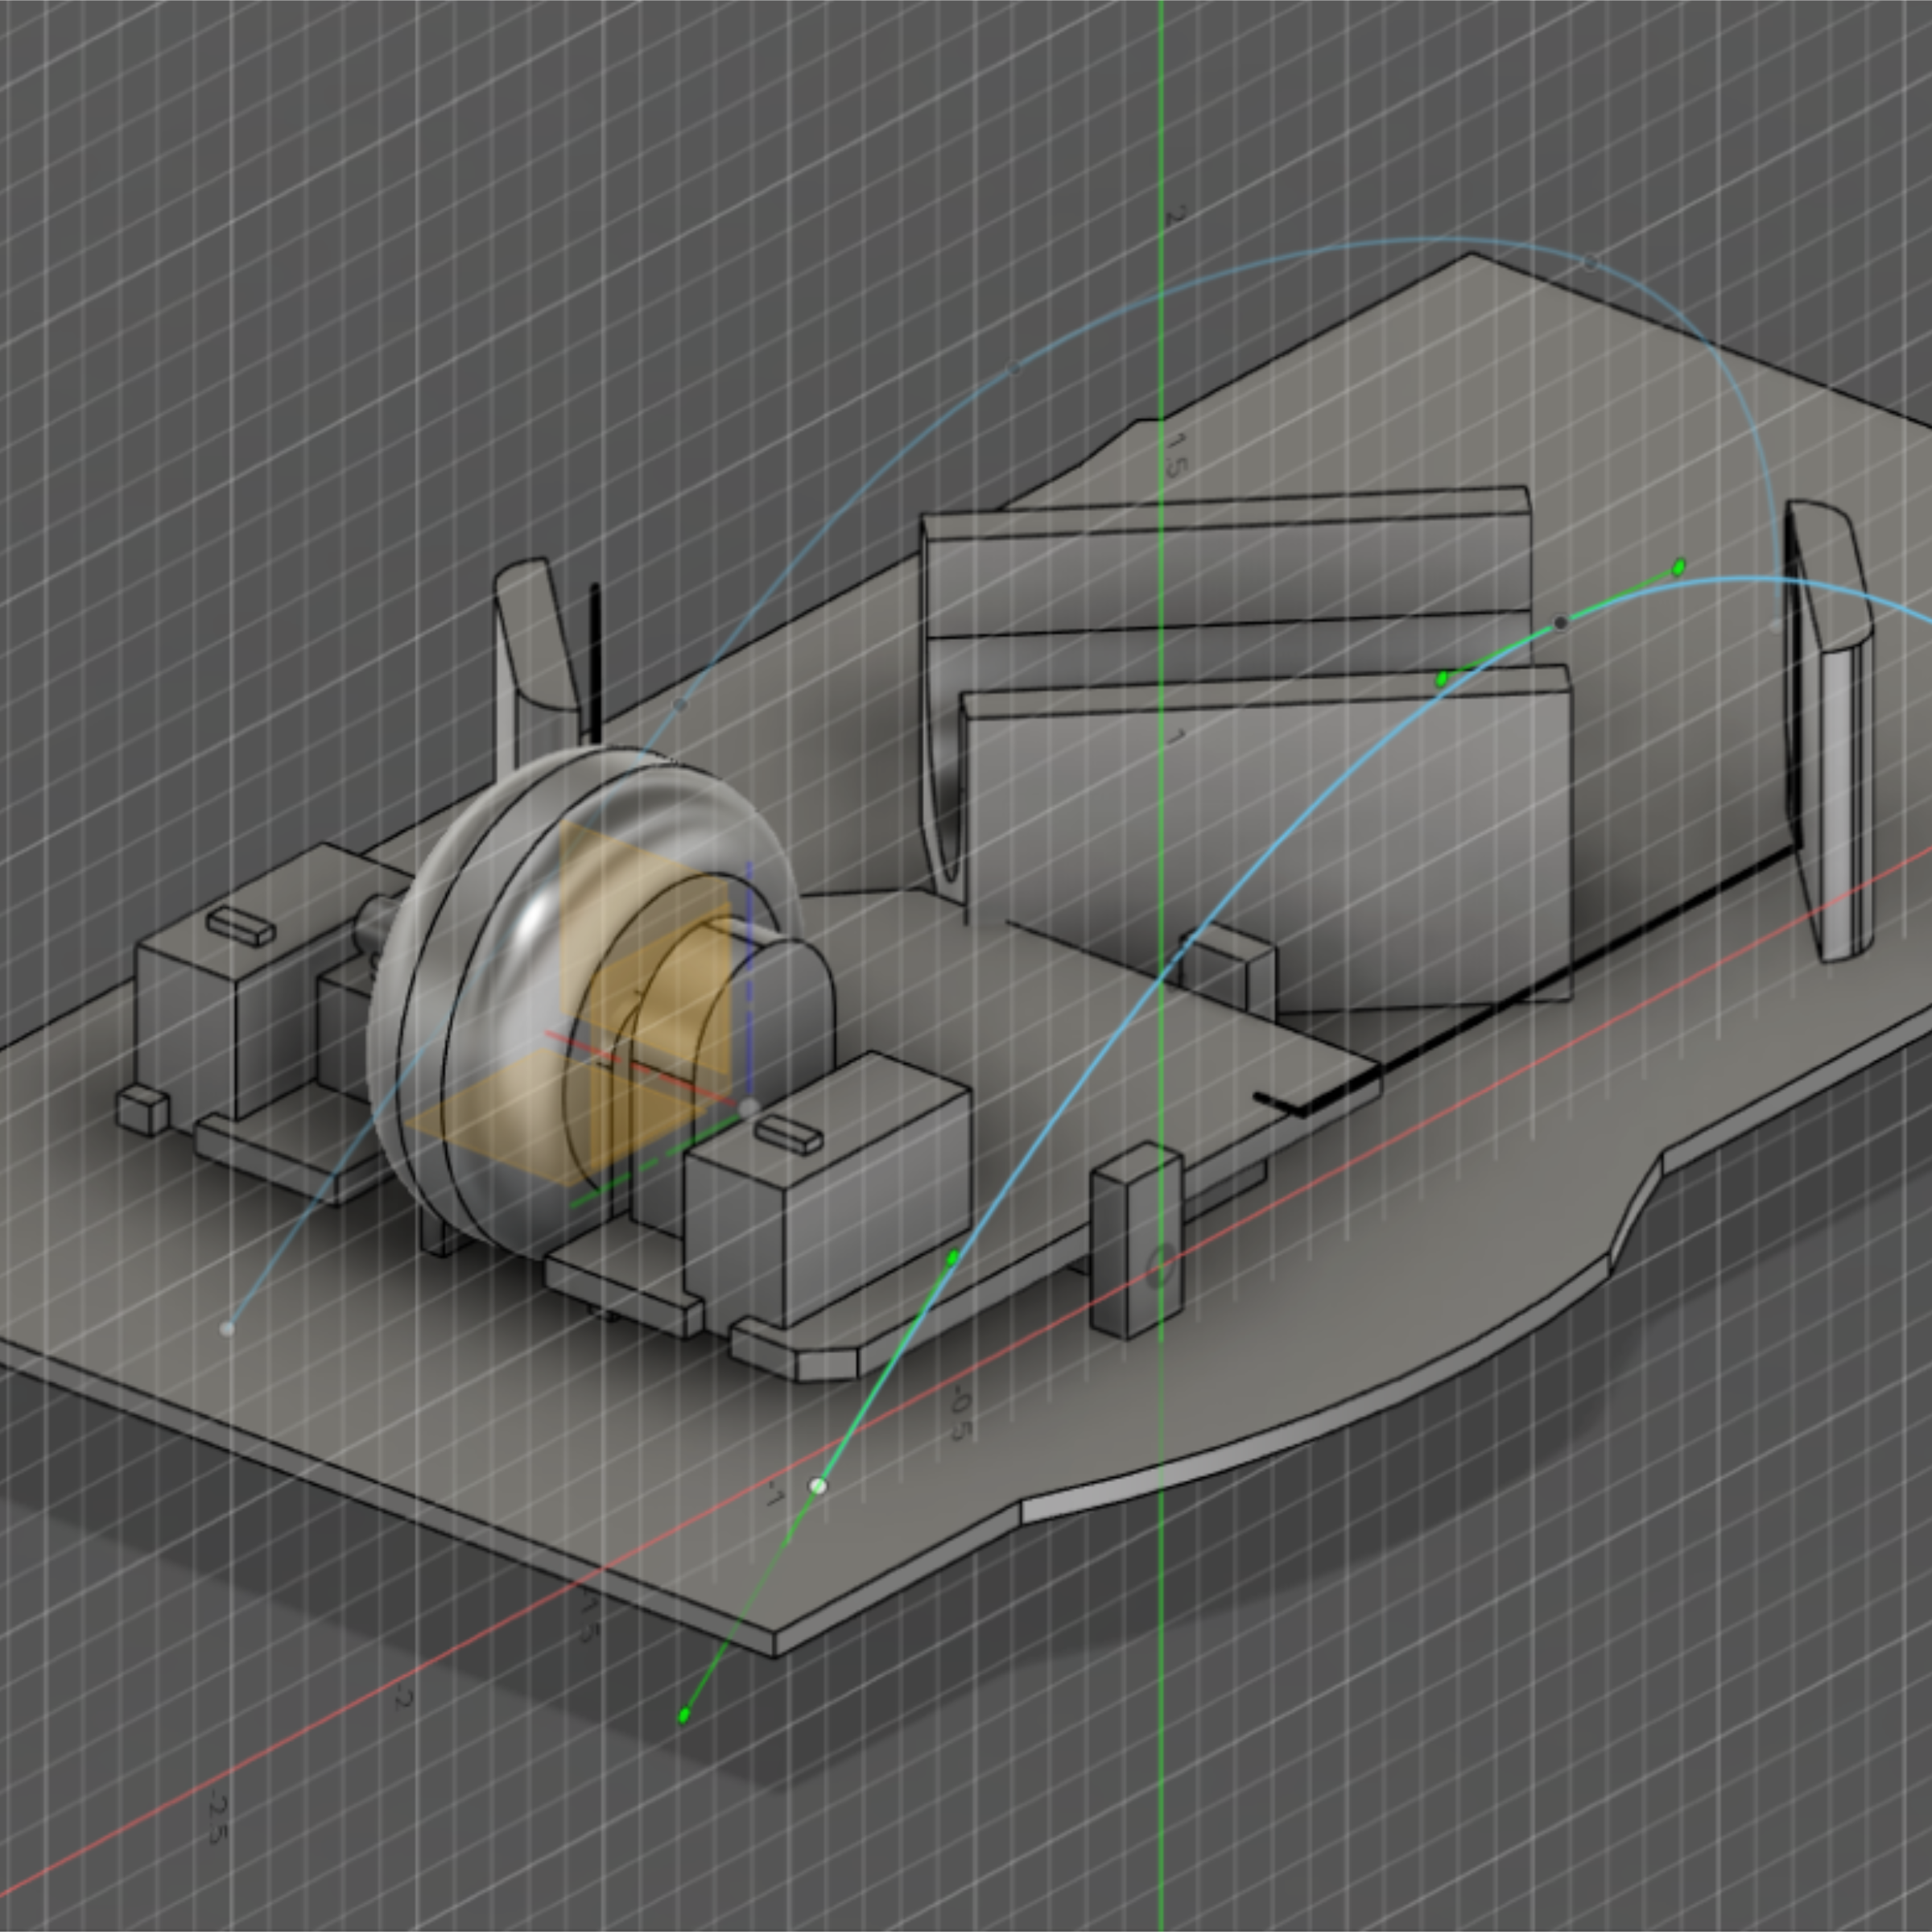The image size is (1932, 1932).
Task: Click the green tangent handle tip below the base plate
Action: (x=684, y=1716)
